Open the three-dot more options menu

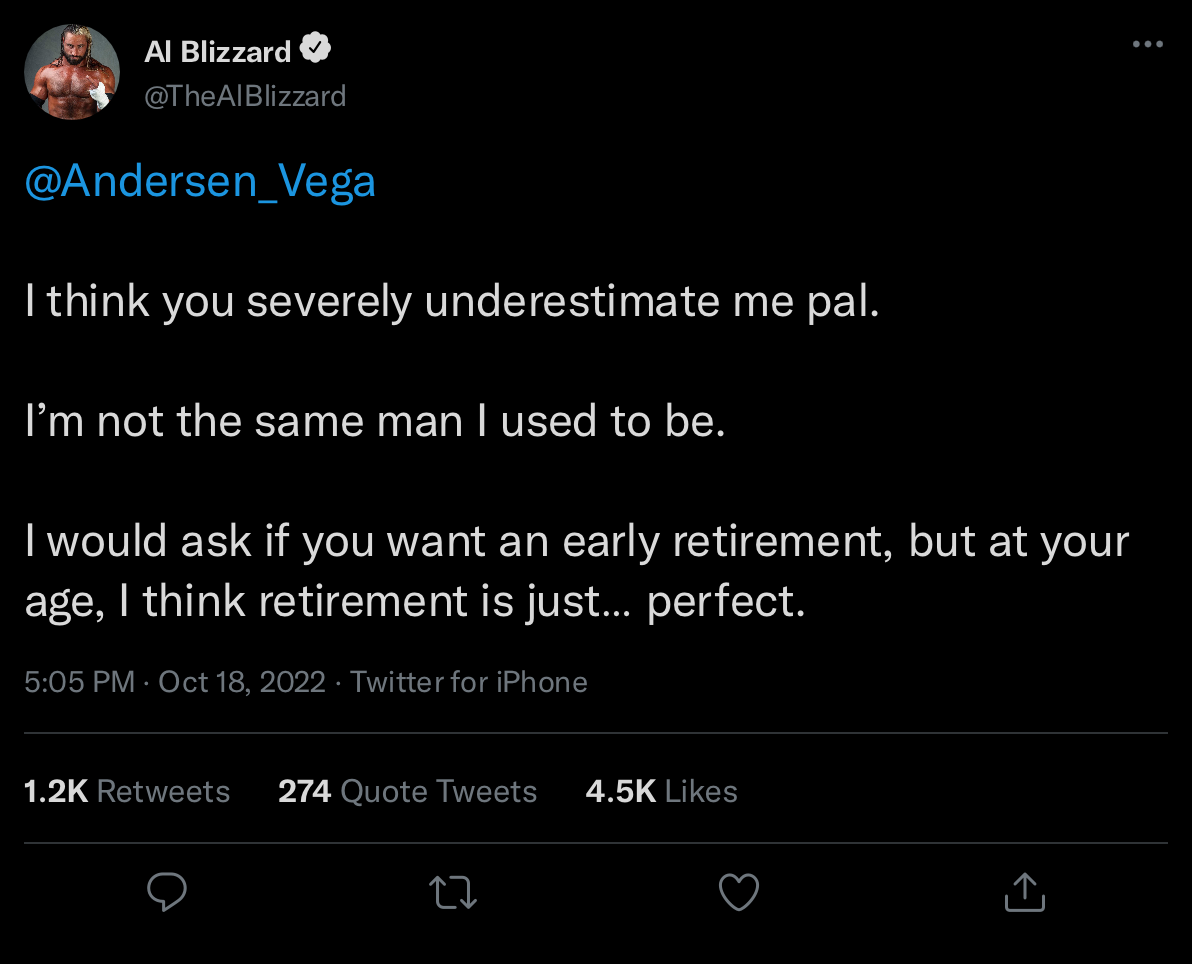(1147, 45)
